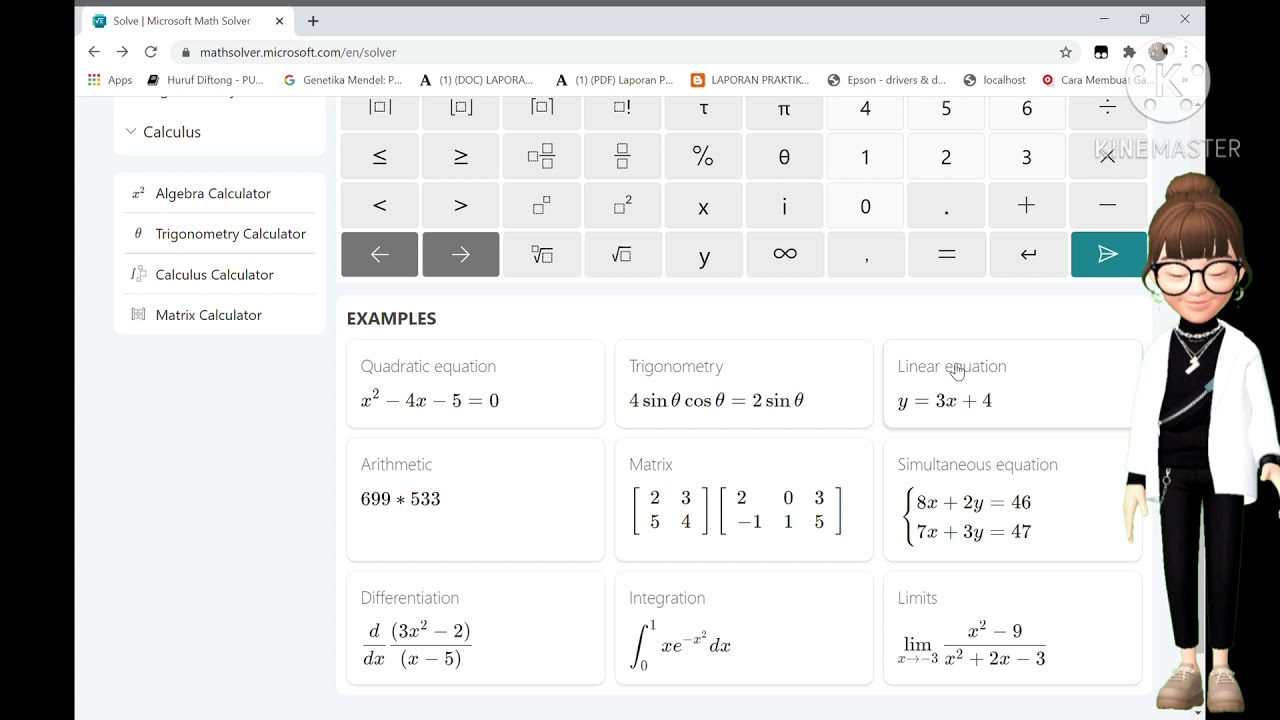Select the Matrix multiplication example
This screenshot has height=720, width=1280.
tap(744, 499)
